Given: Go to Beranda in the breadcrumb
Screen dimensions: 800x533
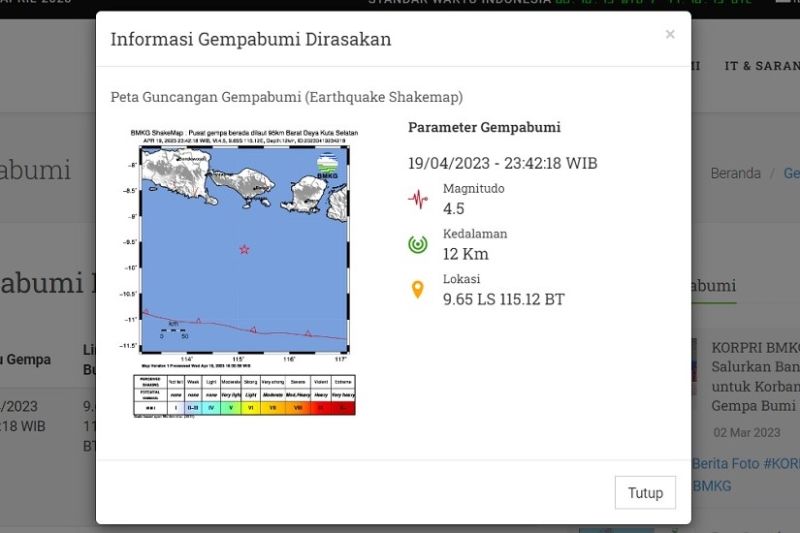Looking at the screenshot, I should 735,173.
